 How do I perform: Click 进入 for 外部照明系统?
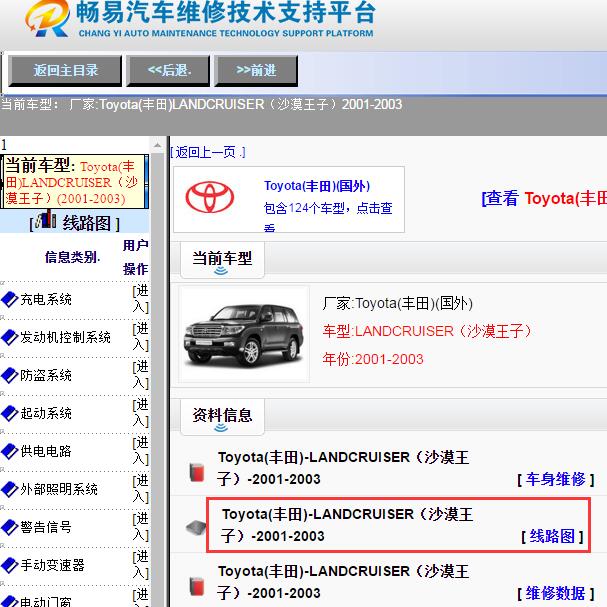pyautogui.click(x=140, y=489)
